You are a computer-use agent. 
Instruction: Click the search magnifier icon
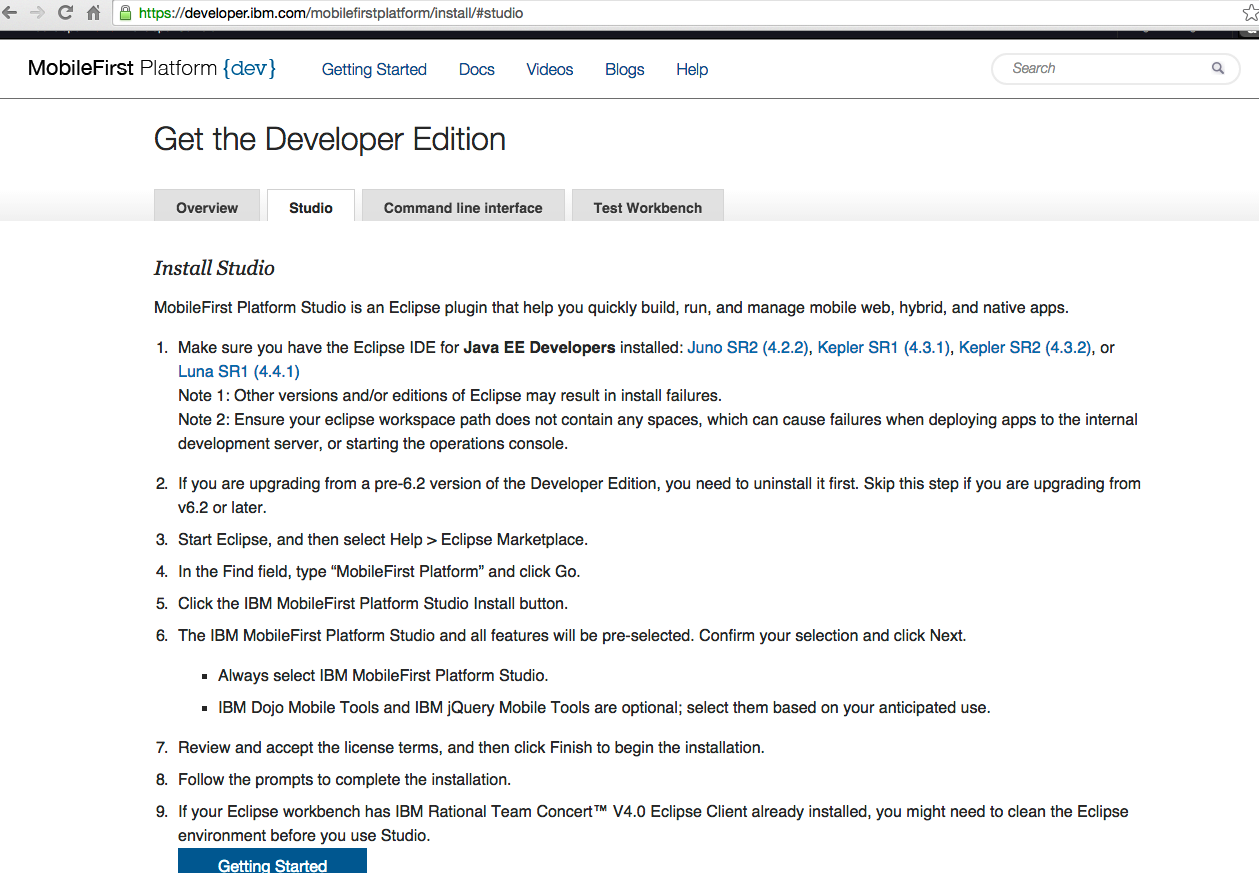[x=1217, y=68]
